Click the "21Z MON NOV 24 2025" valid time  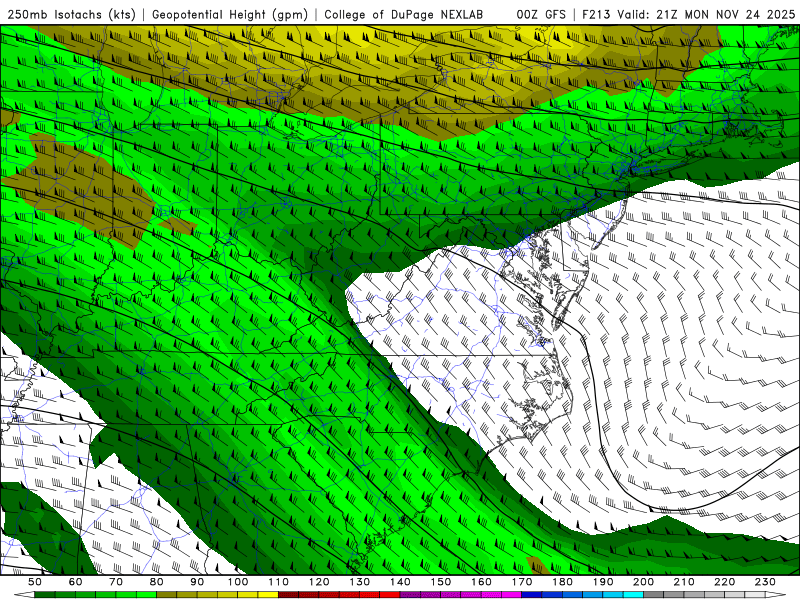point(726,15)
